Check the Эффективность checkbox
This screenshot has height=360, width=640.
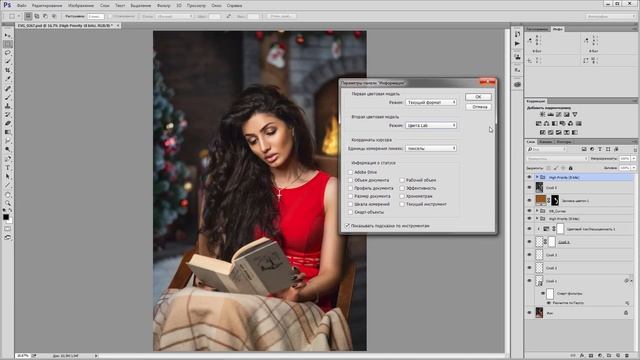[402, 188]
